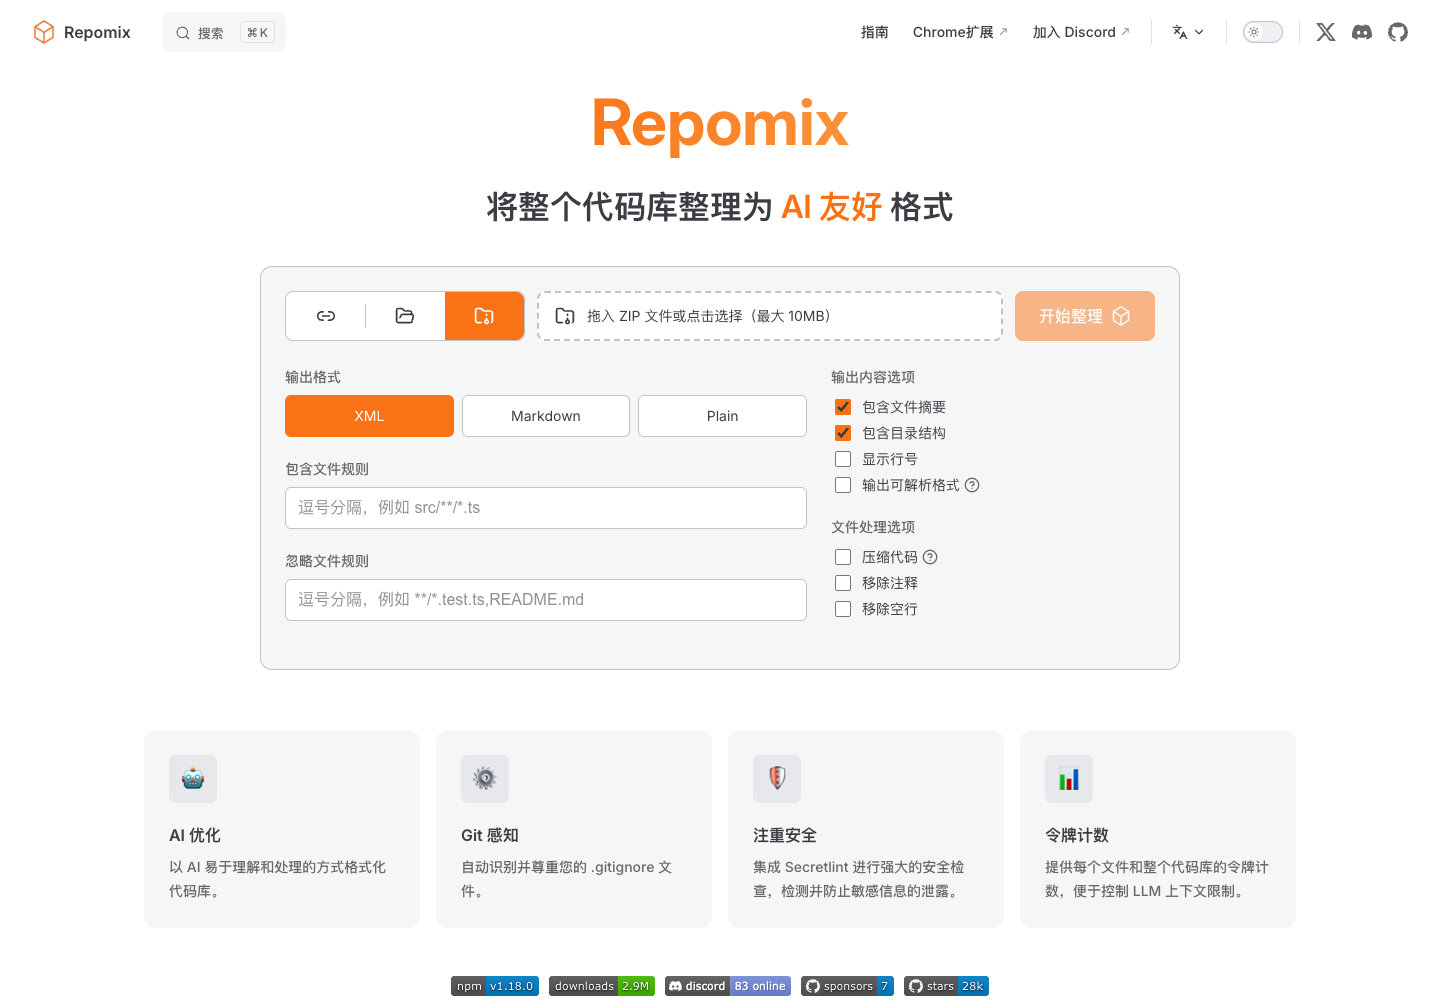Click the robot icon on AI 优化 card

pos(193,779)
